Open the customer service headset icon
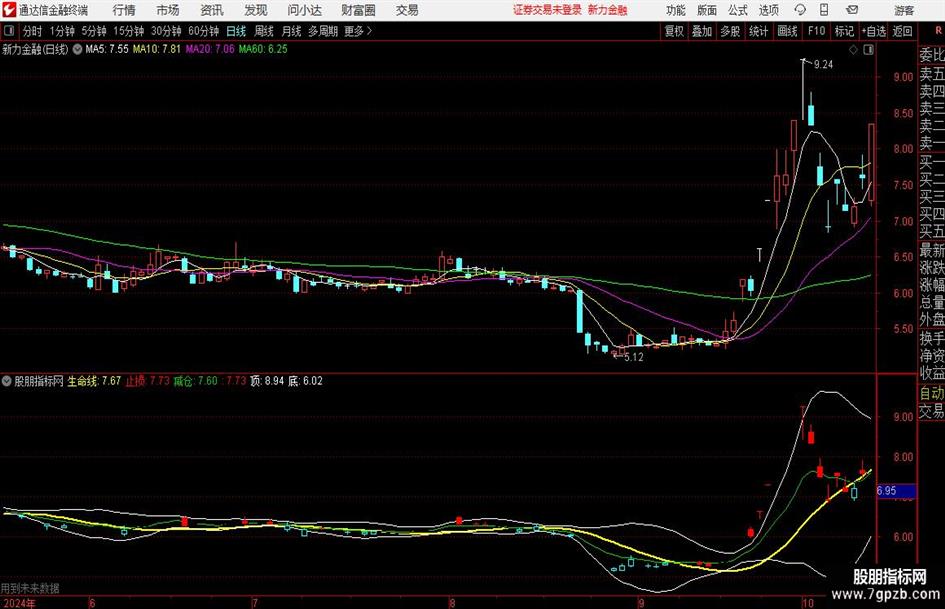 [x=800, y=10]
